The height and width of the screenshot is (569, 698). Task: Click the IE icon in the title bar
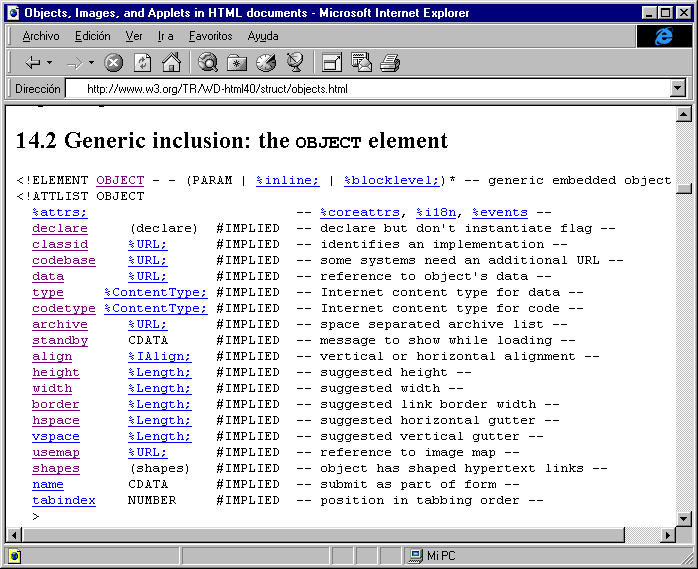pyautogui.click(x=14, y=13)
